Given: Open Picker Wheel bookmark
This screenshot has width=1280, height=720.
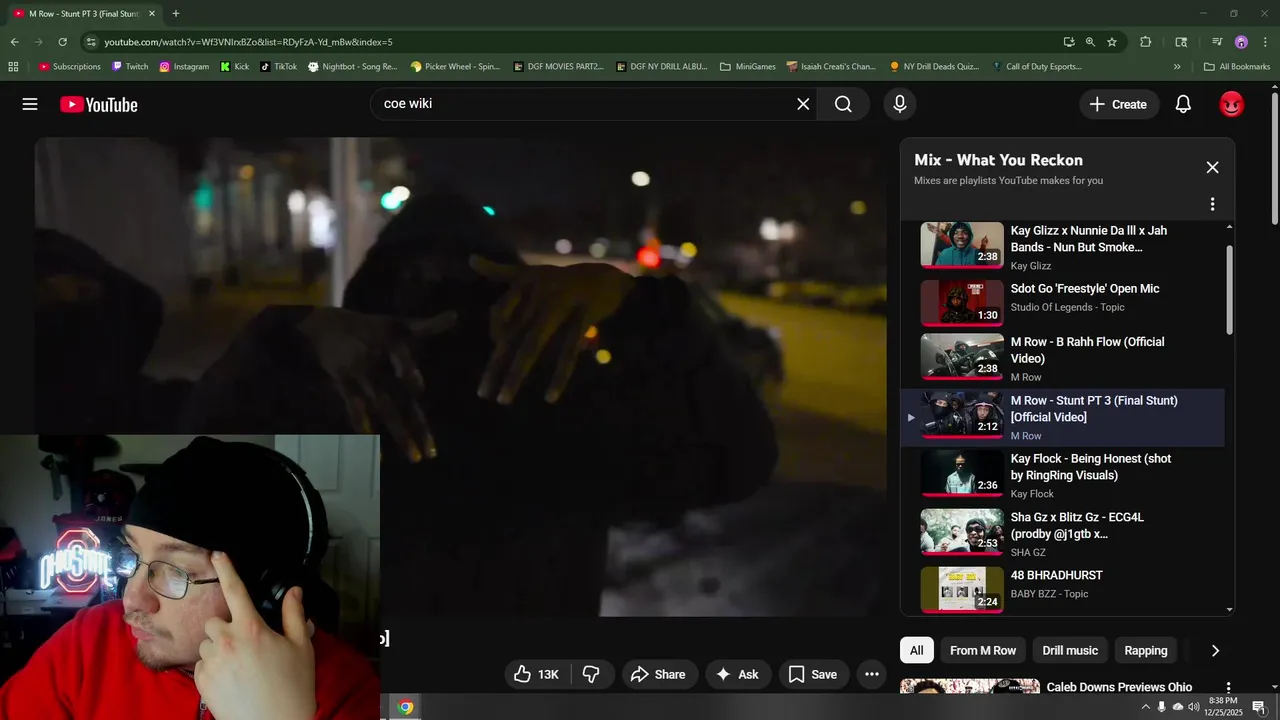Looking at the screenshot, I should [455, 67].
